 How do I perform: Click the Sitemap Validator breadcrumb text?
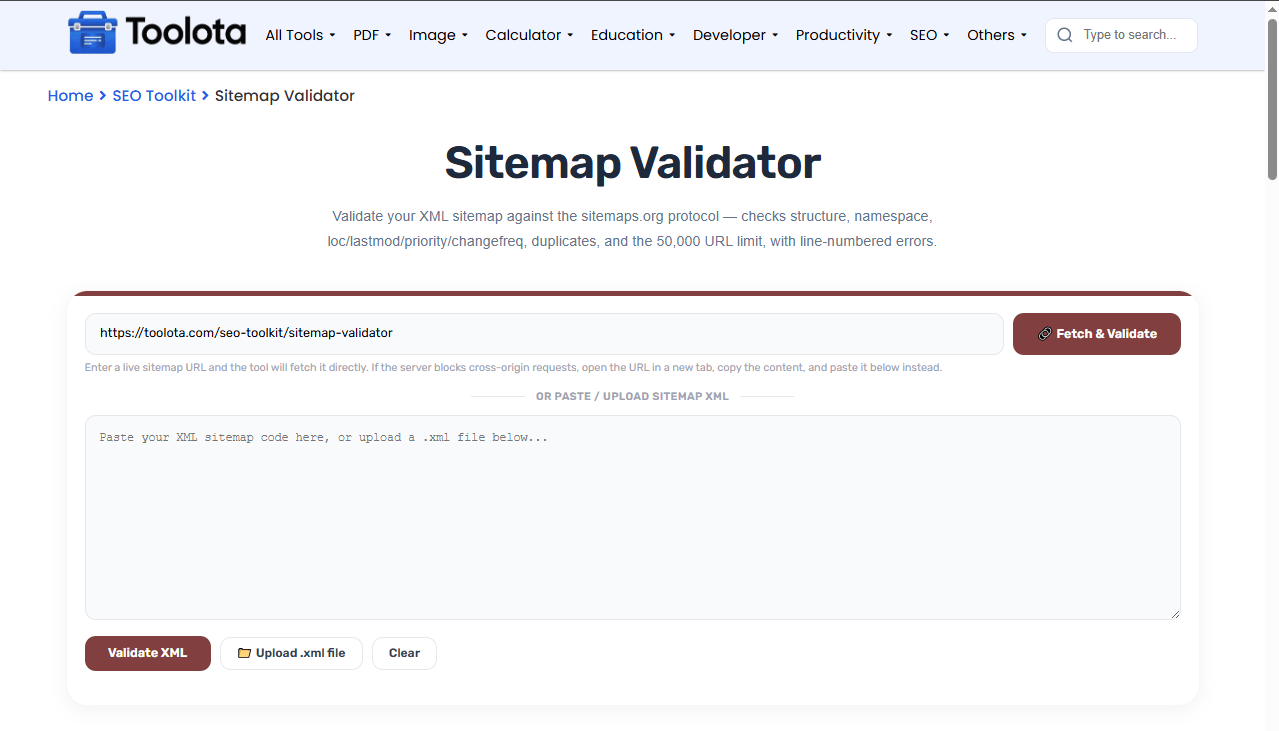click(285, 96)
